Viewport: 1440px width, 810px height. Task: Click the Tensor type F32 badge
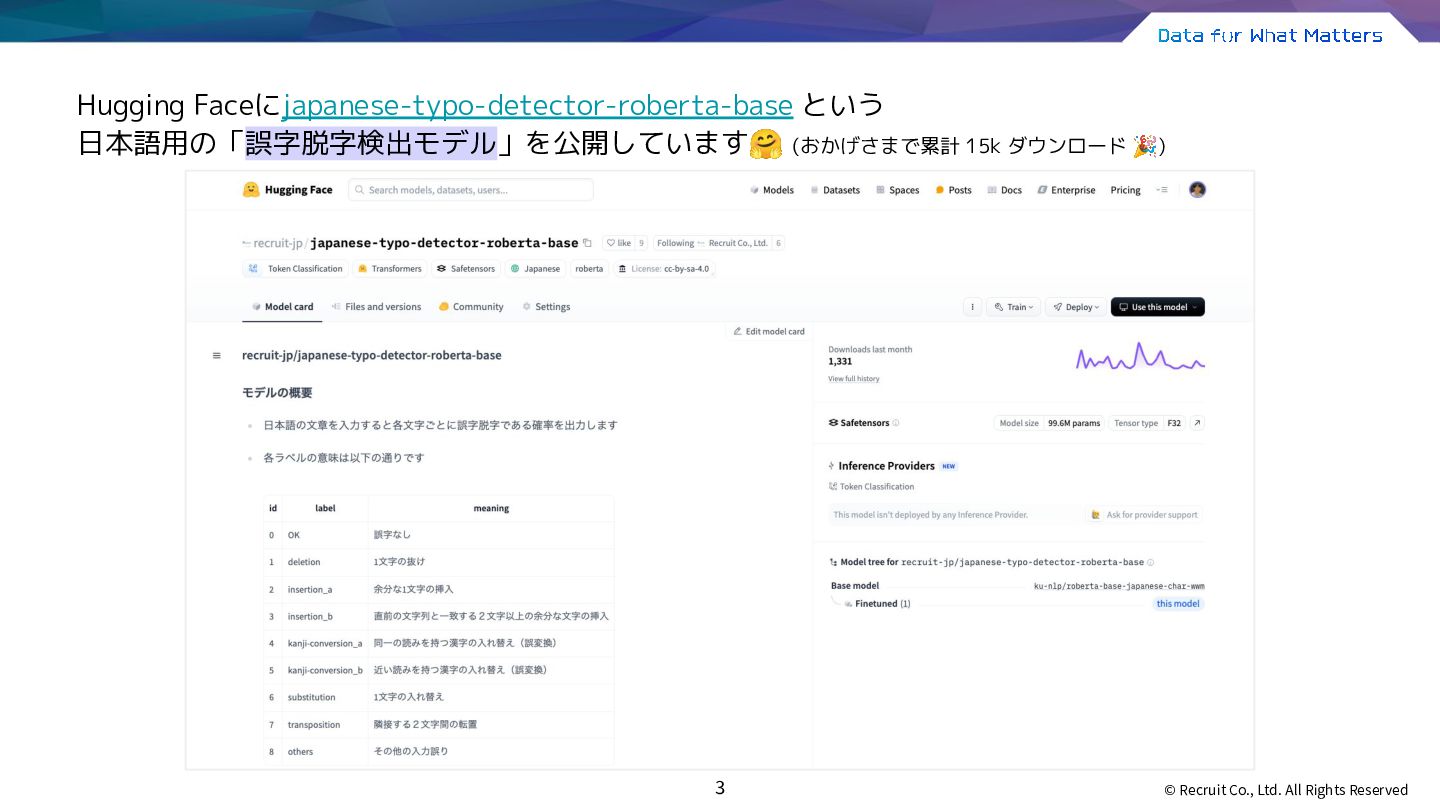point(1148,423)
